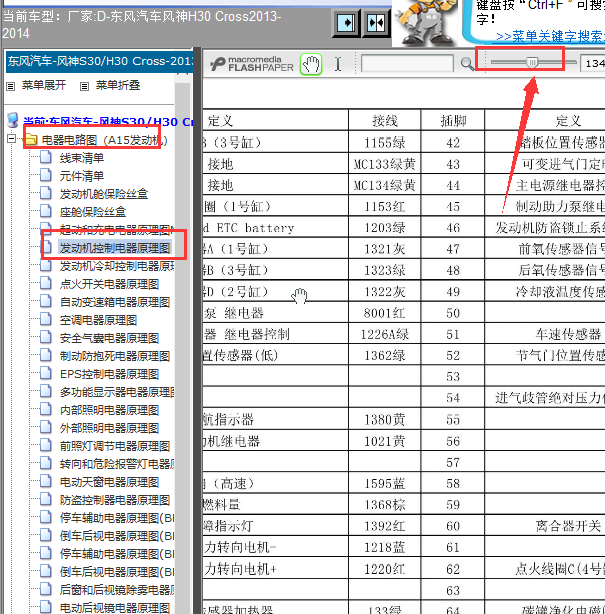Open 安全气囊电器原理图 entry

coord(109,338)
